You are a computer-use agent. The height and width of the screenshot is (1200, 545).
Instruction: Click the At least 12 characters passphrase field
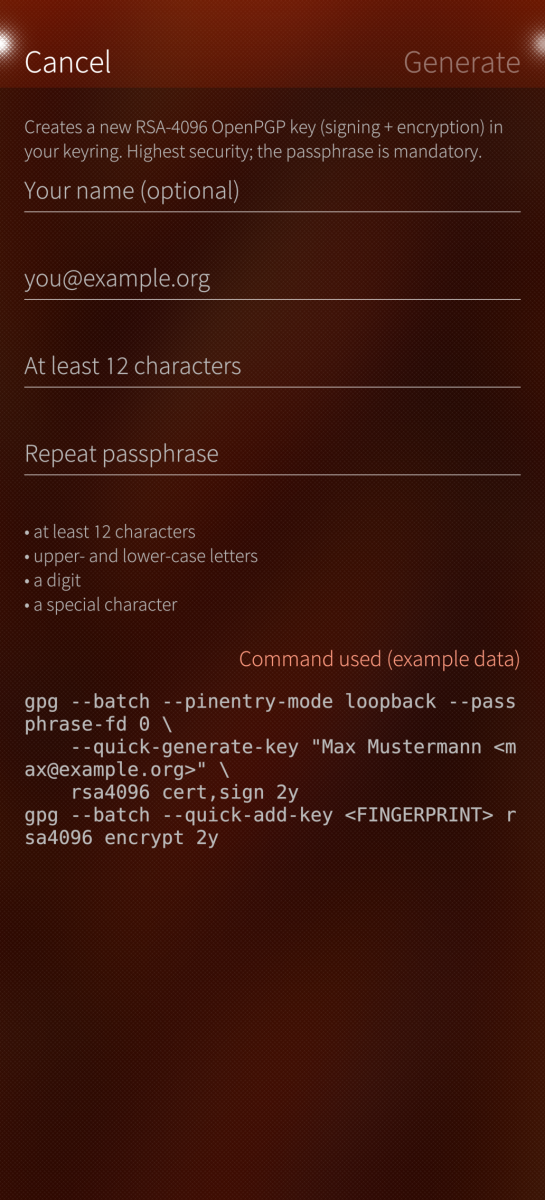(272, 366)
